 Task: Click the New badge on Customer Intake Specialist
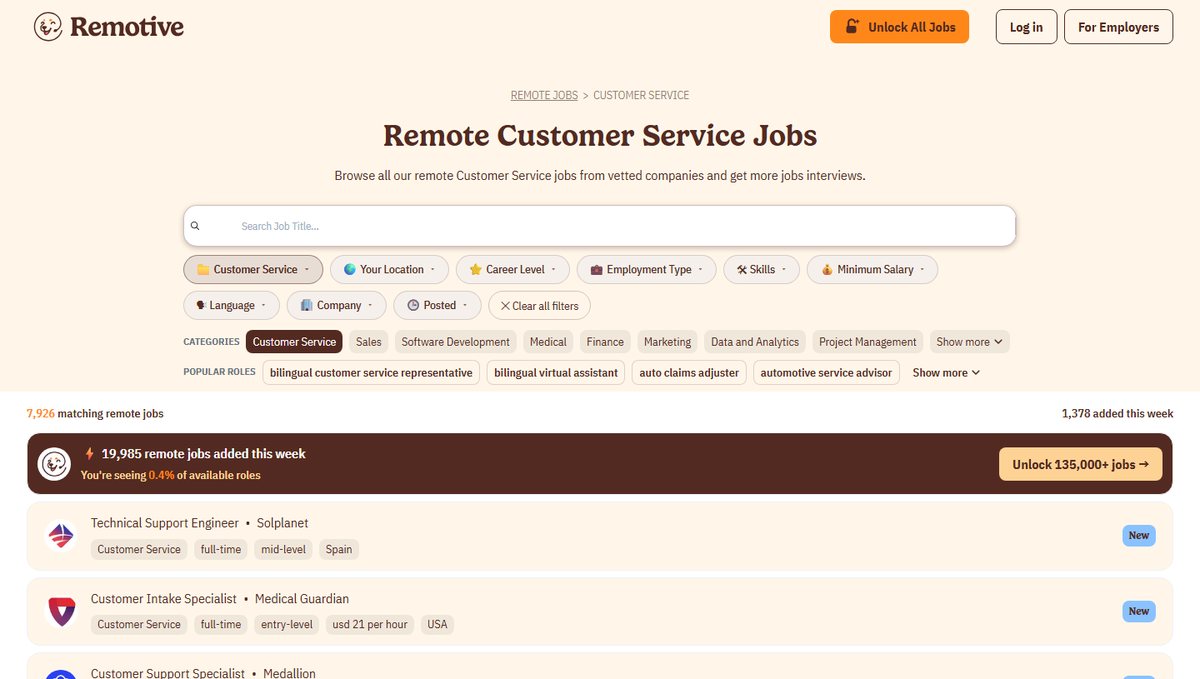tap(1139, 611)
